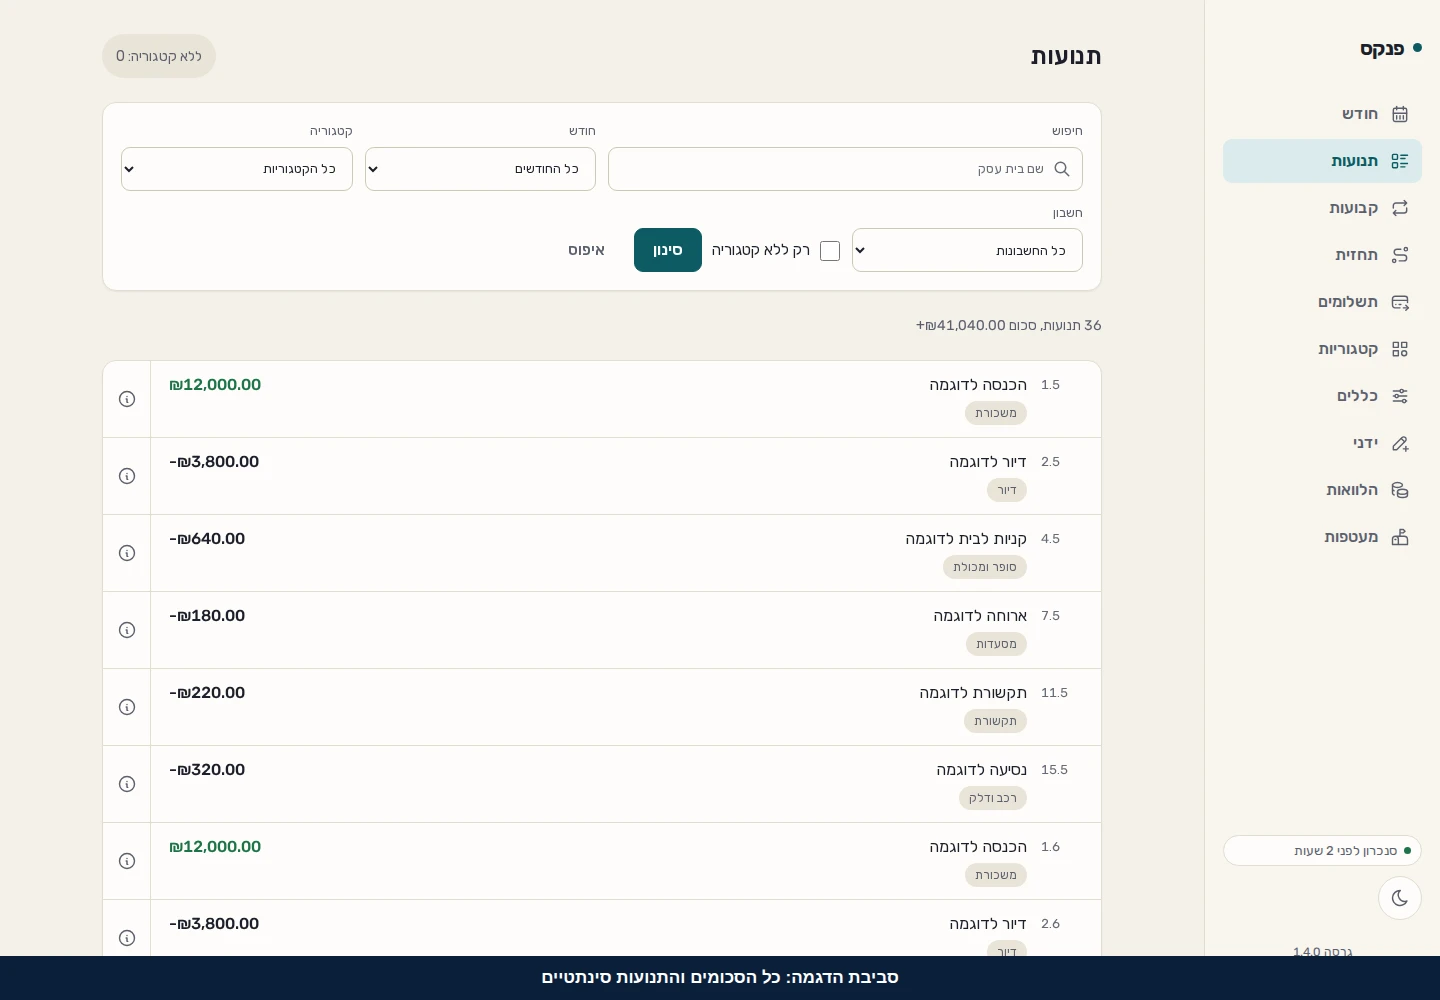The height and width of the screenshot is (1000, 1440).
Task: Click the -₪640.00 amount
Action: [207, 539]
